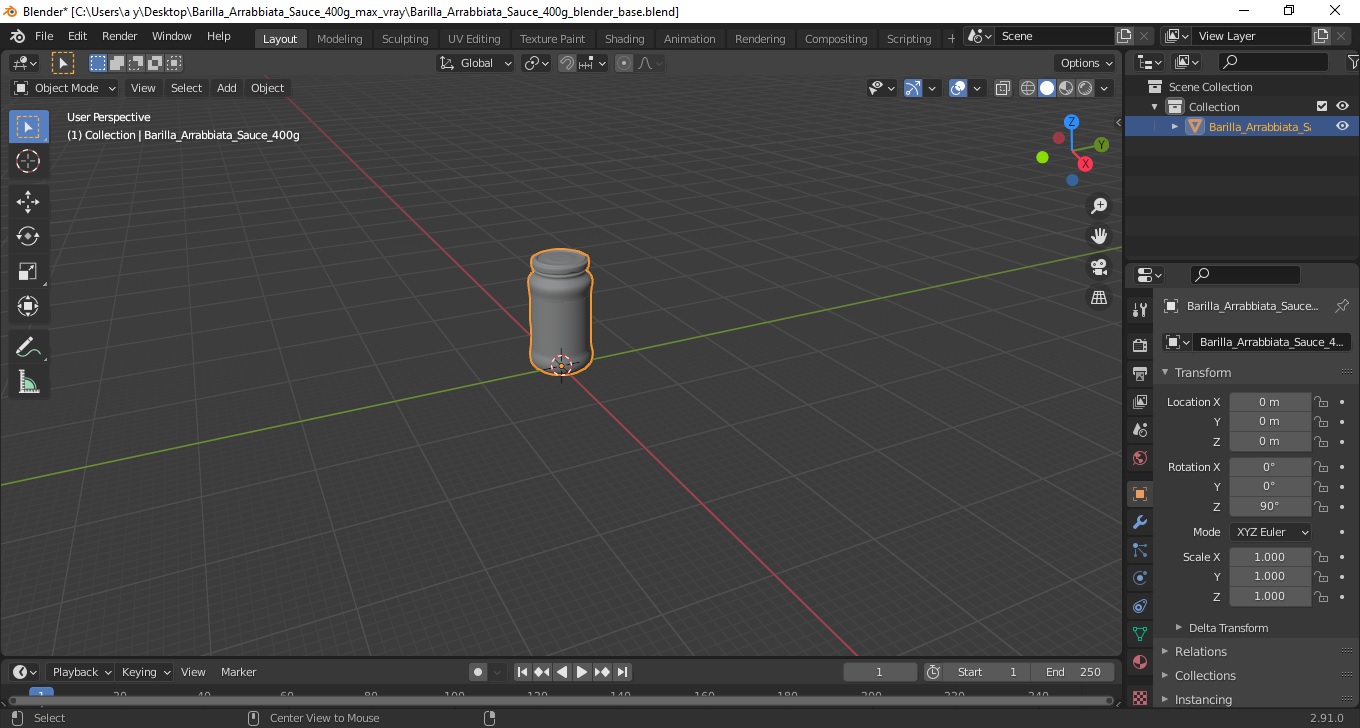Select the Scale tool
This screenshot has width=1360, height=728.
coord(28,271)
